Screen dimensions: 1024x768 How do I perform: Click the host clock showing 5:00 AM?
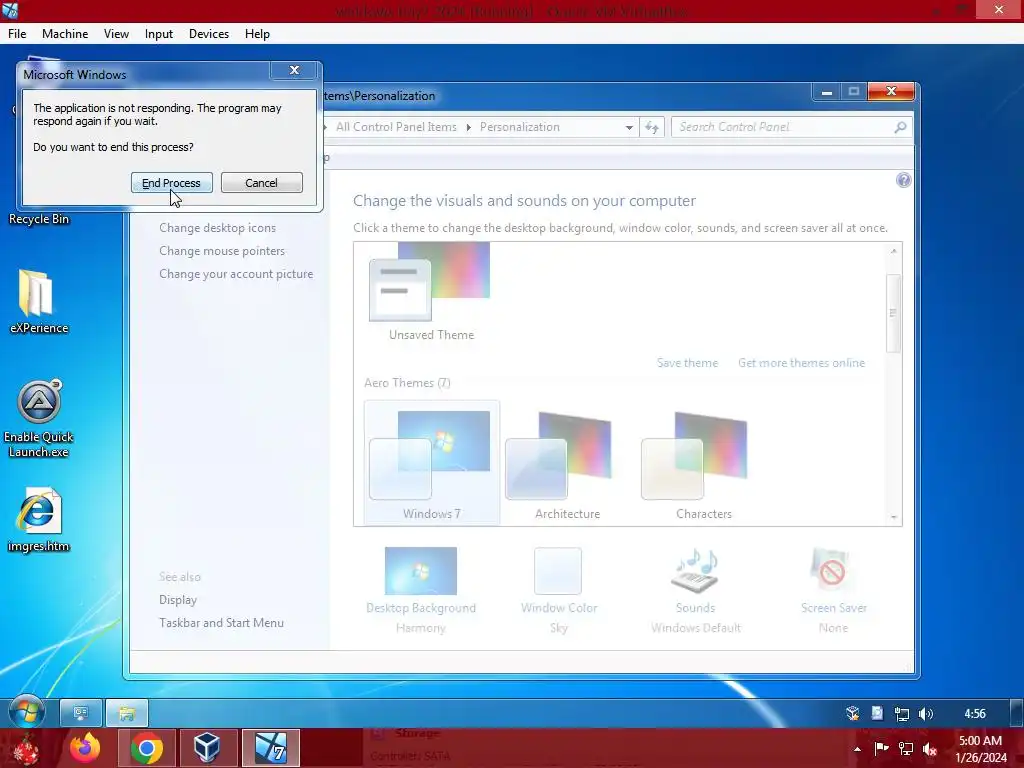point(980,749)
